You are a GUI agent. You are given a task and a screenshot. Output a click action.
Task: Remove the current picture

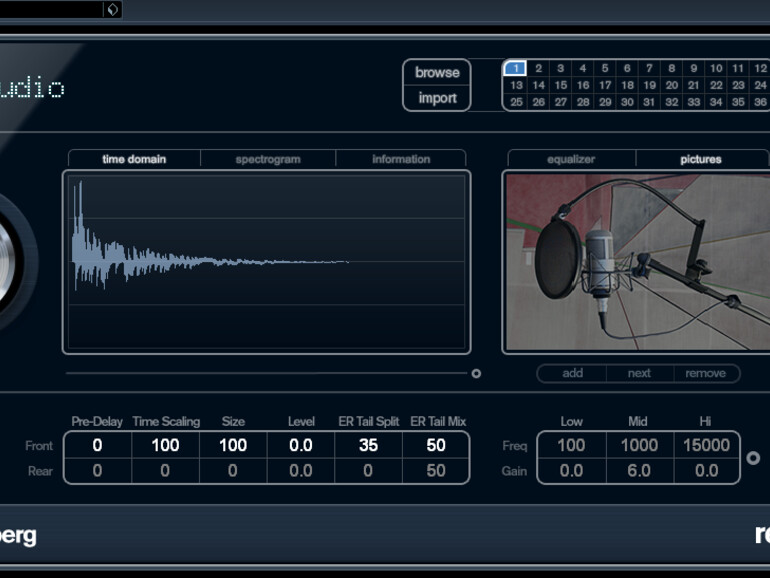[x=705, y=373]
